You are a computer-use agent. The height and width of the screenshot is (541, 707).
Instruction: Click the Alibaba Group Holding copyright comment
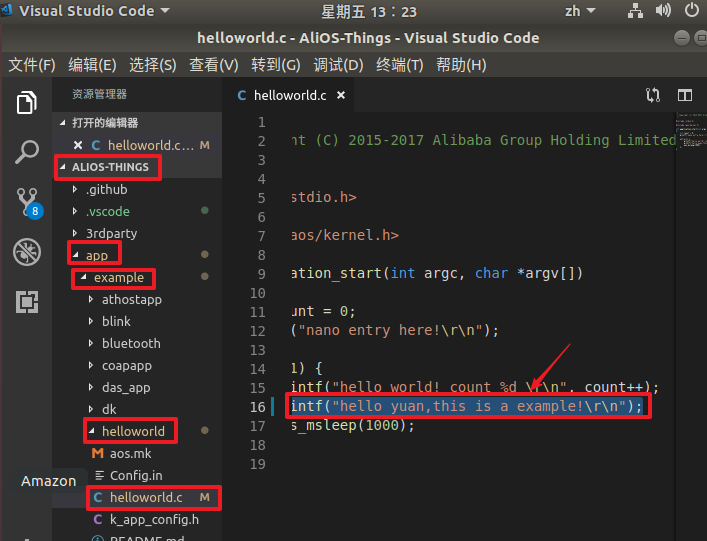483,141
